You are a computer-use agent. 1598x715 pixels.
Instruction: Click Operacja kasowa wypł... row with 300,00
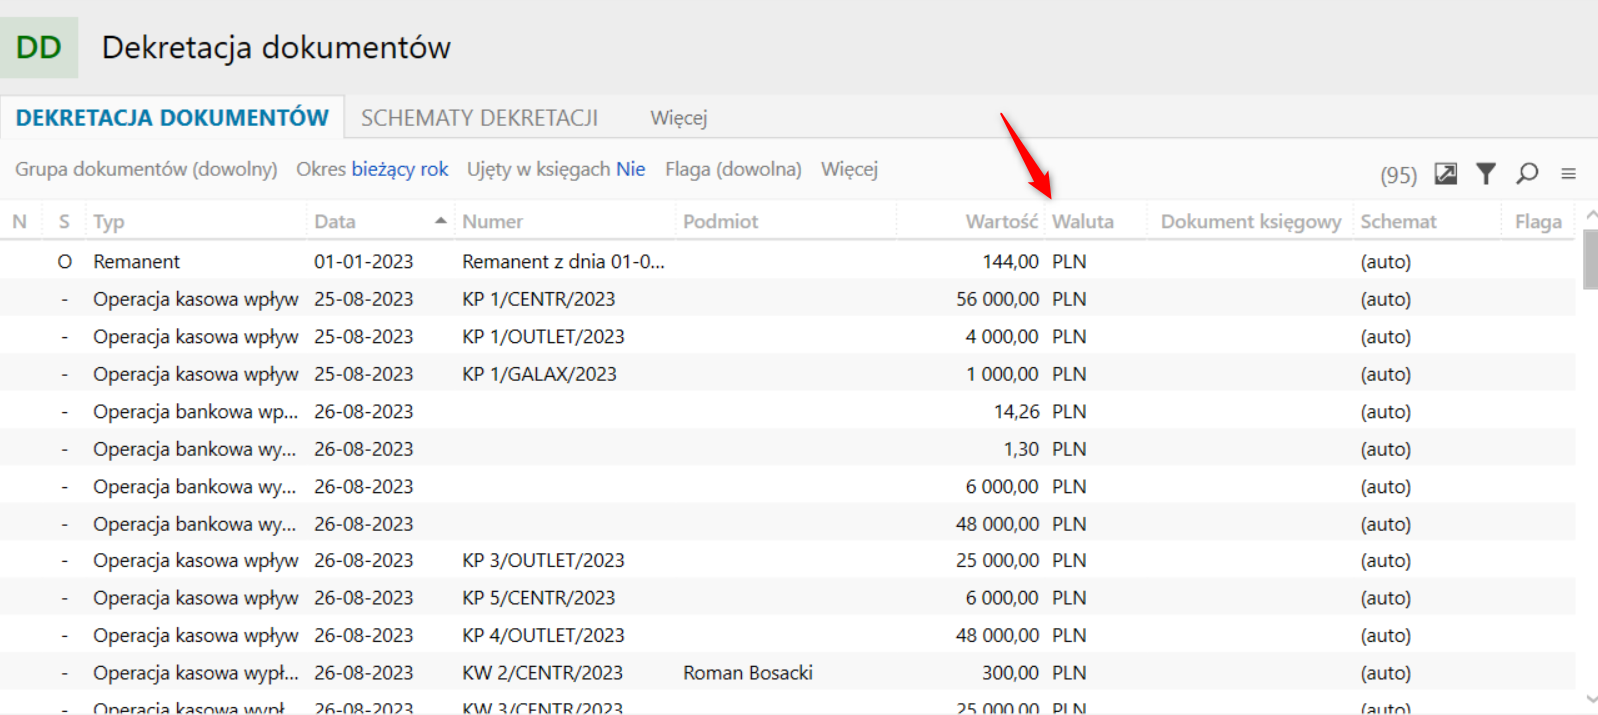coord(788,673)
